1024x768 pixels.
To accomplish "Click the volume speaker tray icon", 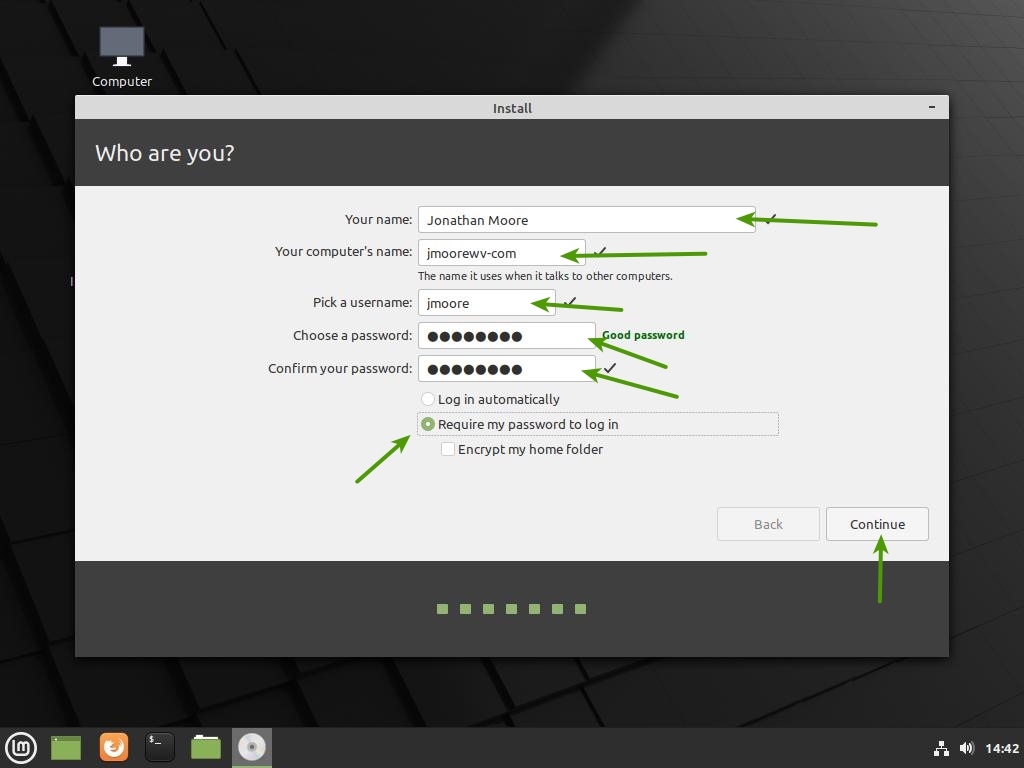I will (x=966, y=748).
